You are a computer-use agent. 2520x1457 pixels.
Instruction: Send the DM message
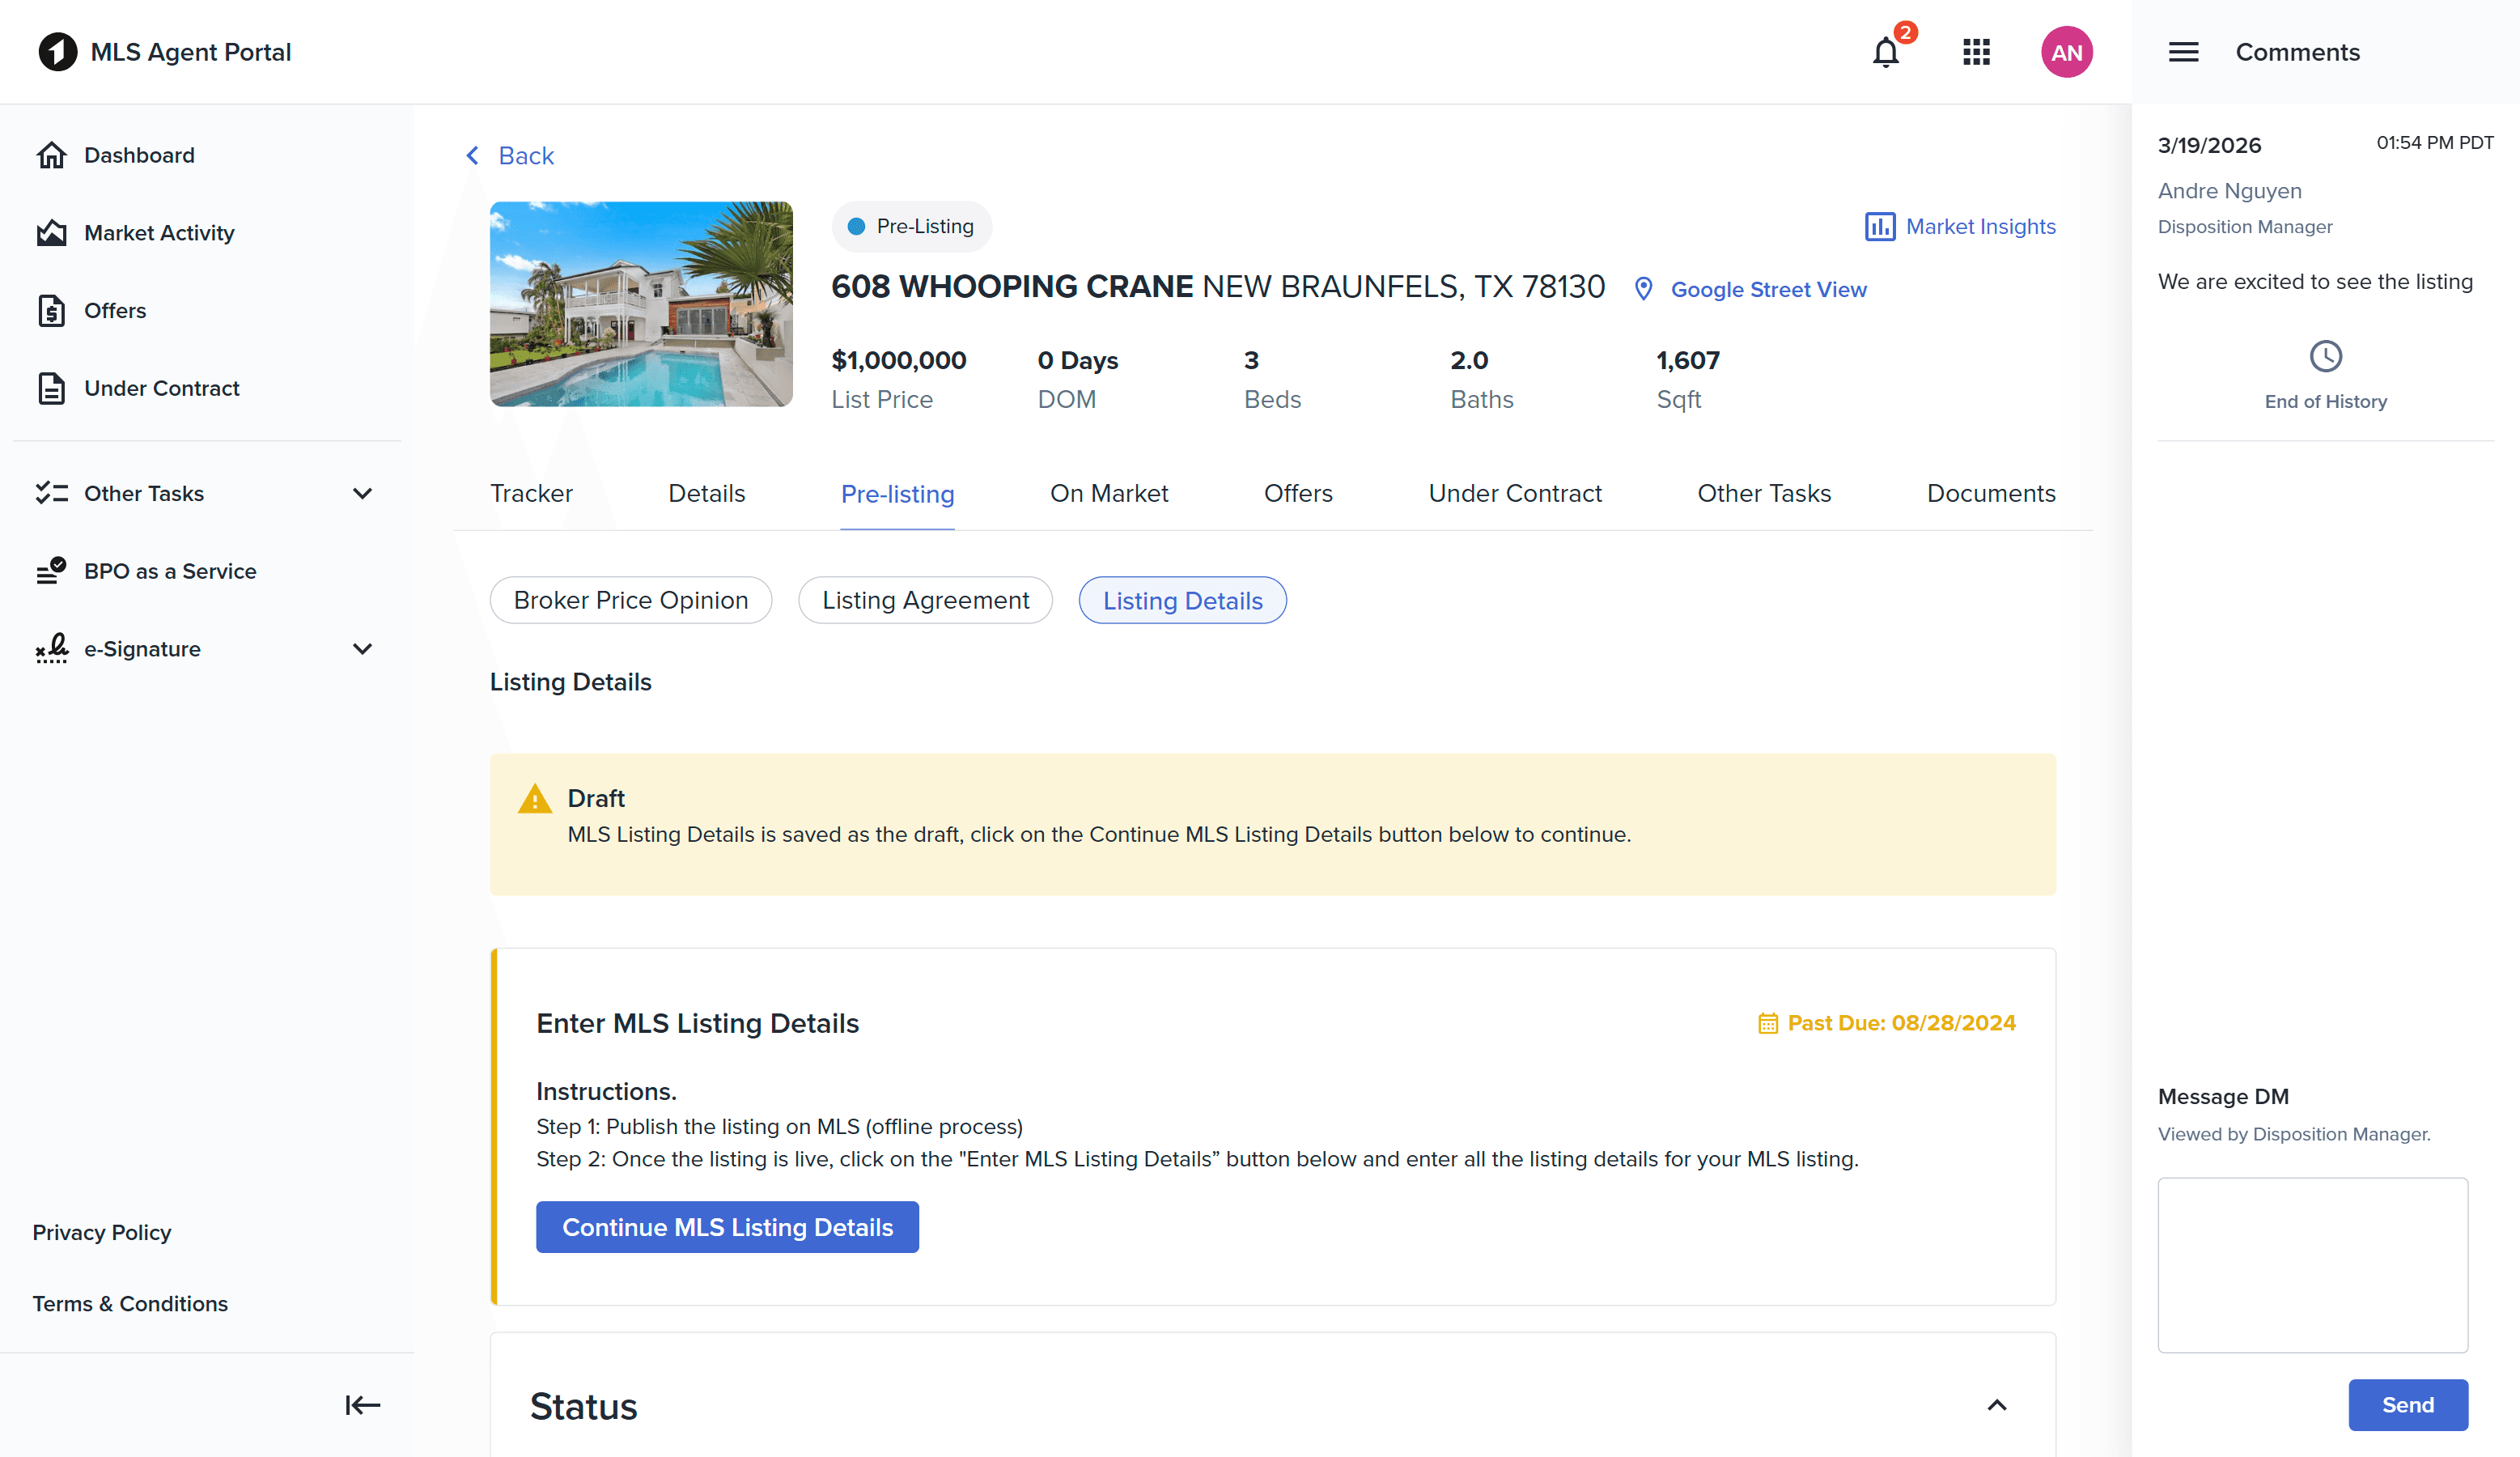click(x=2408, y=1404)
